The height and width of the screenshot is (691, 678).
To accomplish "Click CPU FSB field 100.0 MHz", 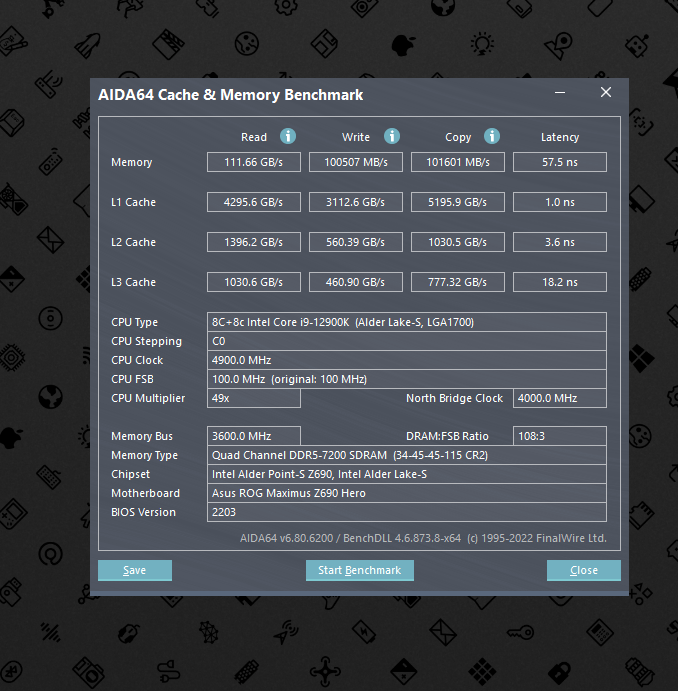I will [407, 379].
